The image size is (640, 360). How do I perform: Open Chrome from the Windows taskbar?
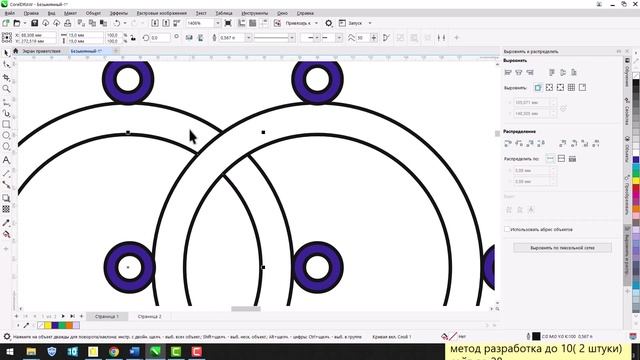click(x=114, y=351)
